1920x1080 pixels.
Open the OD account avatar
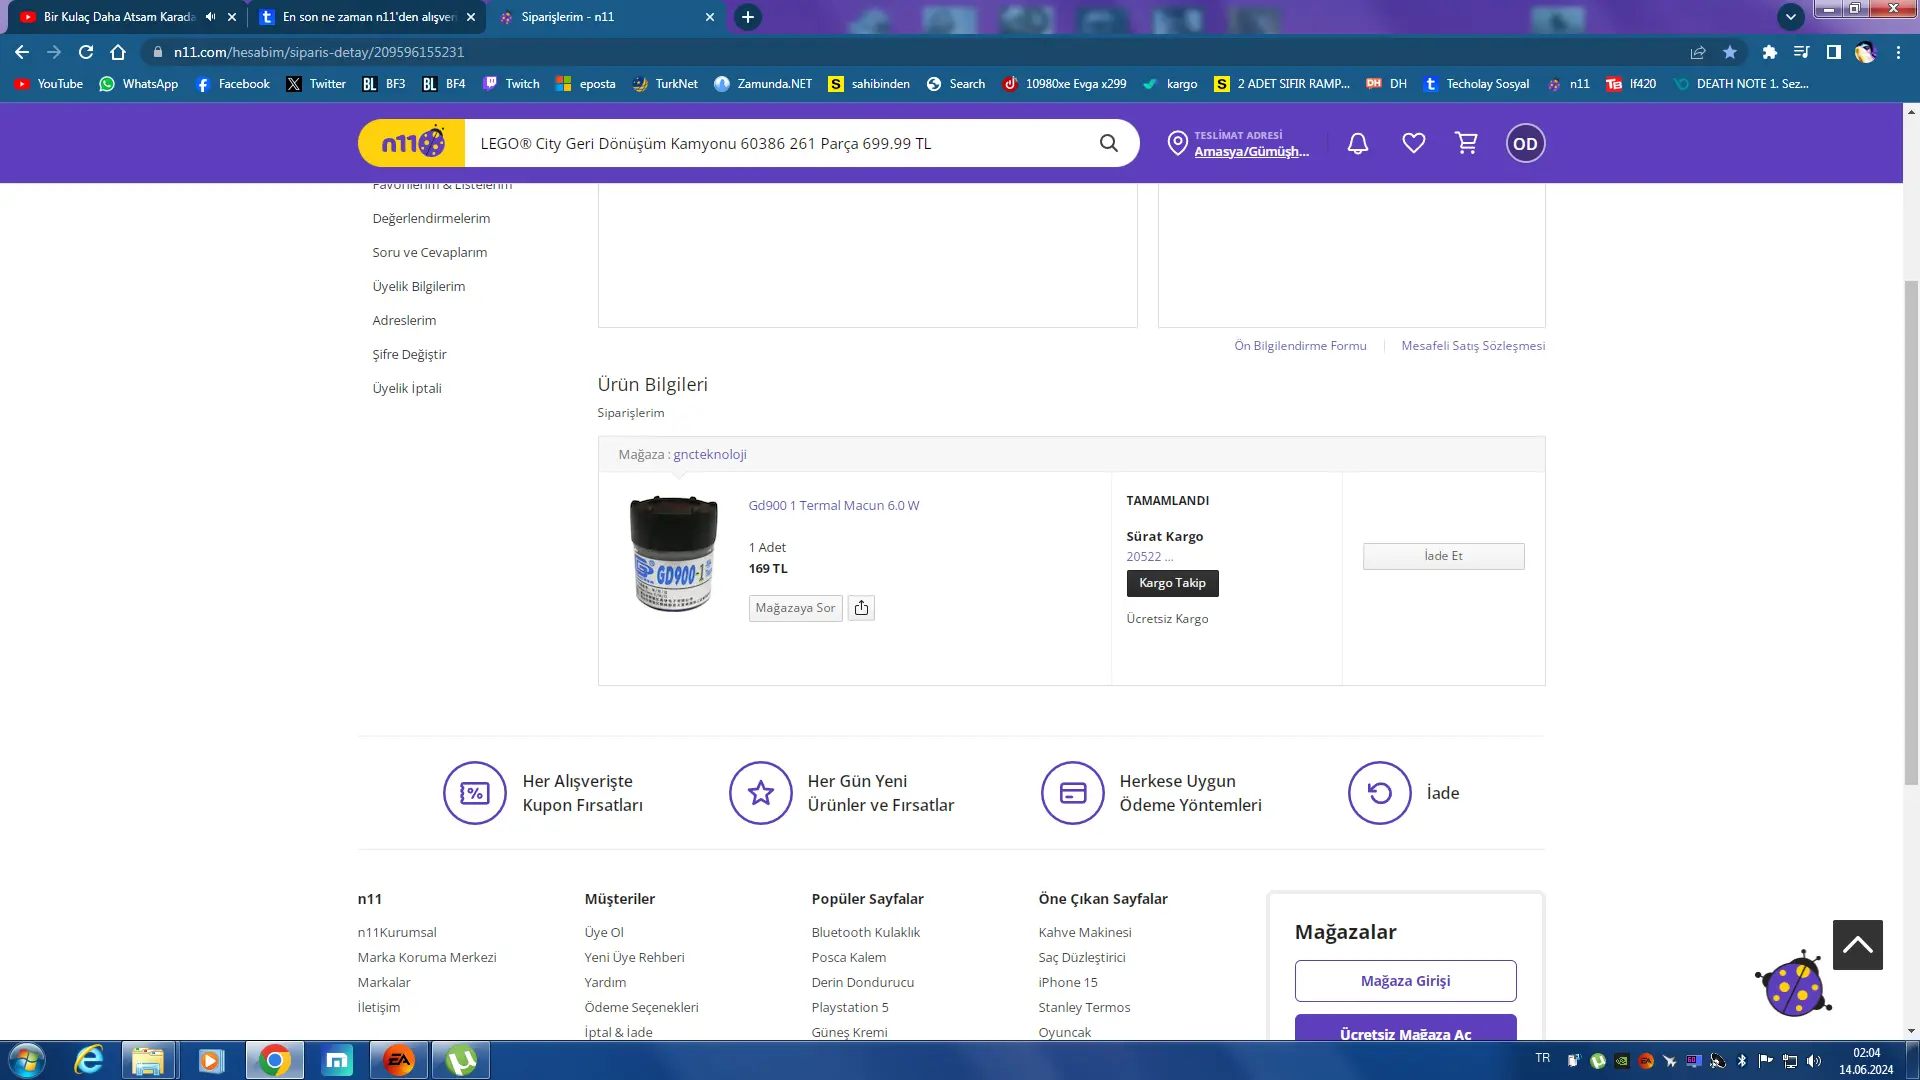(x=1525, y=144)
